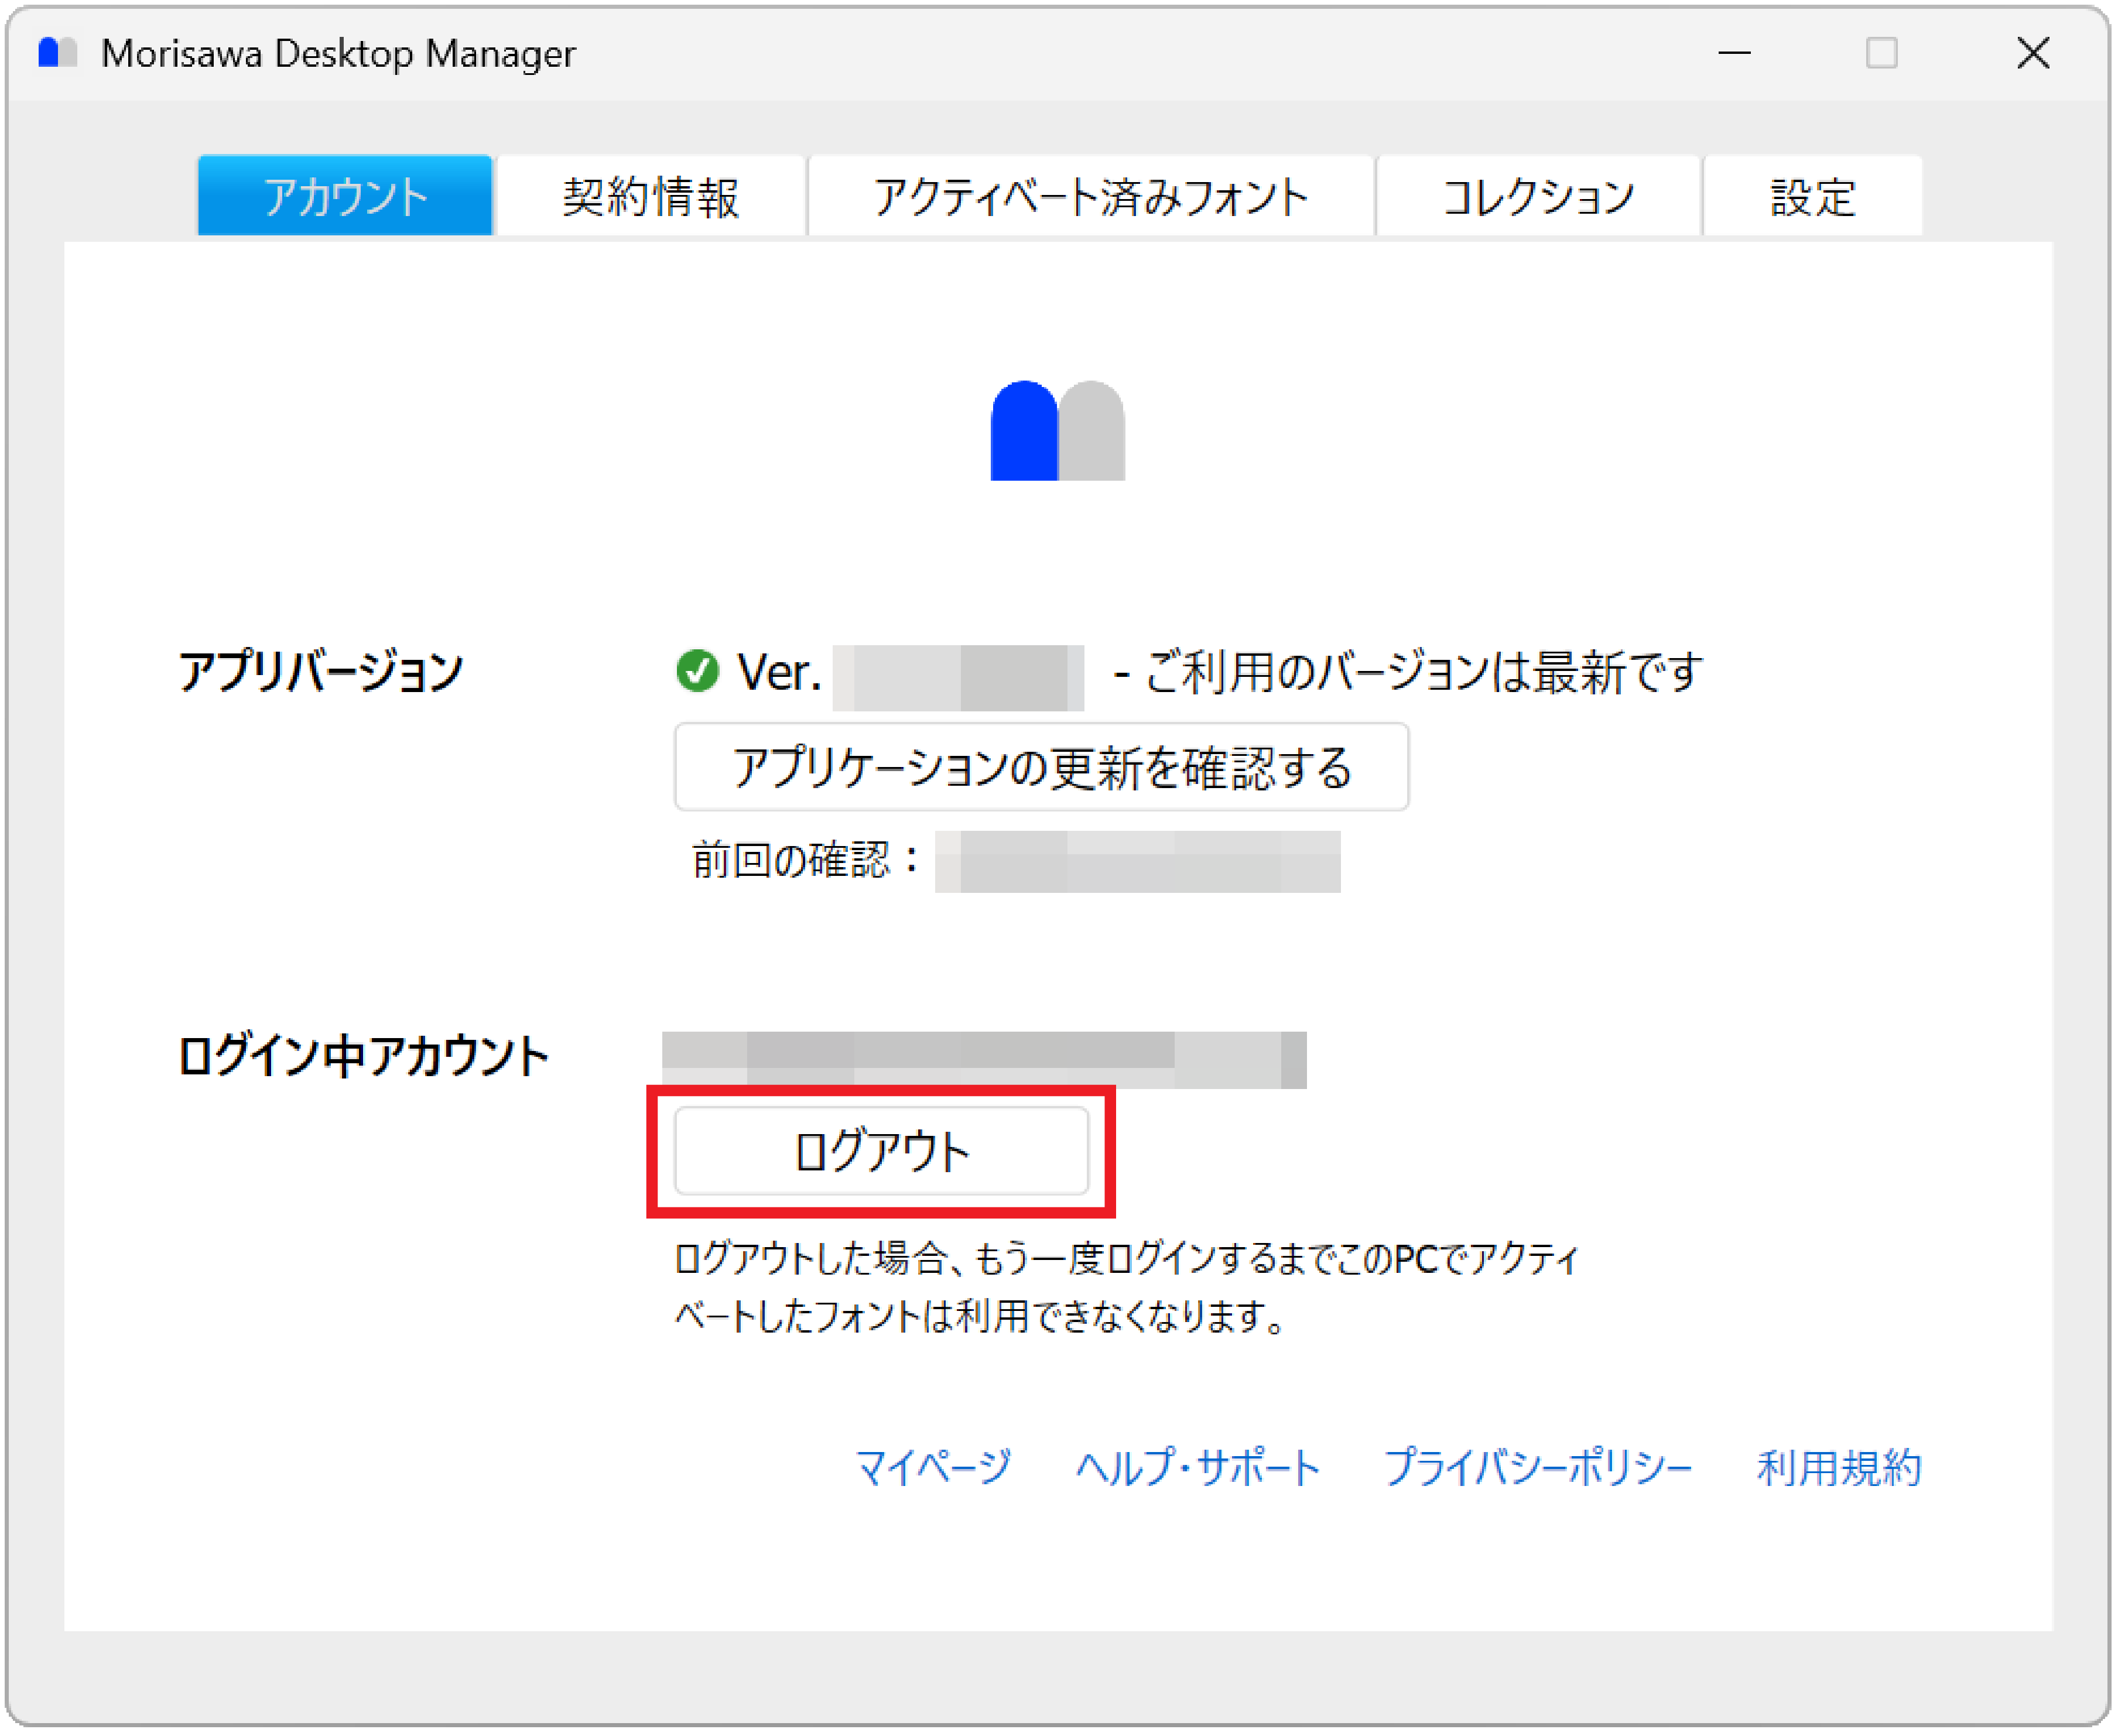Click the green checkmark version status icon
This screenshot has height=1736, width=2118.
tap(698, 673)
